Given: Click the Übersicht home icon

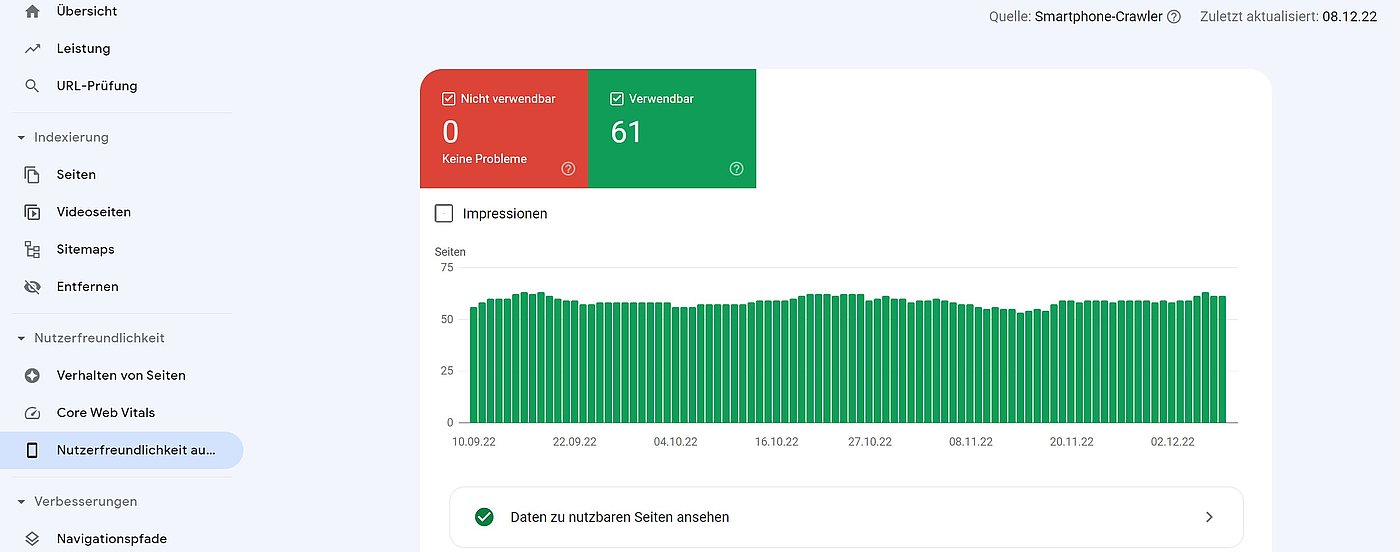Looking at the screenshot, I should coord(32,12).
